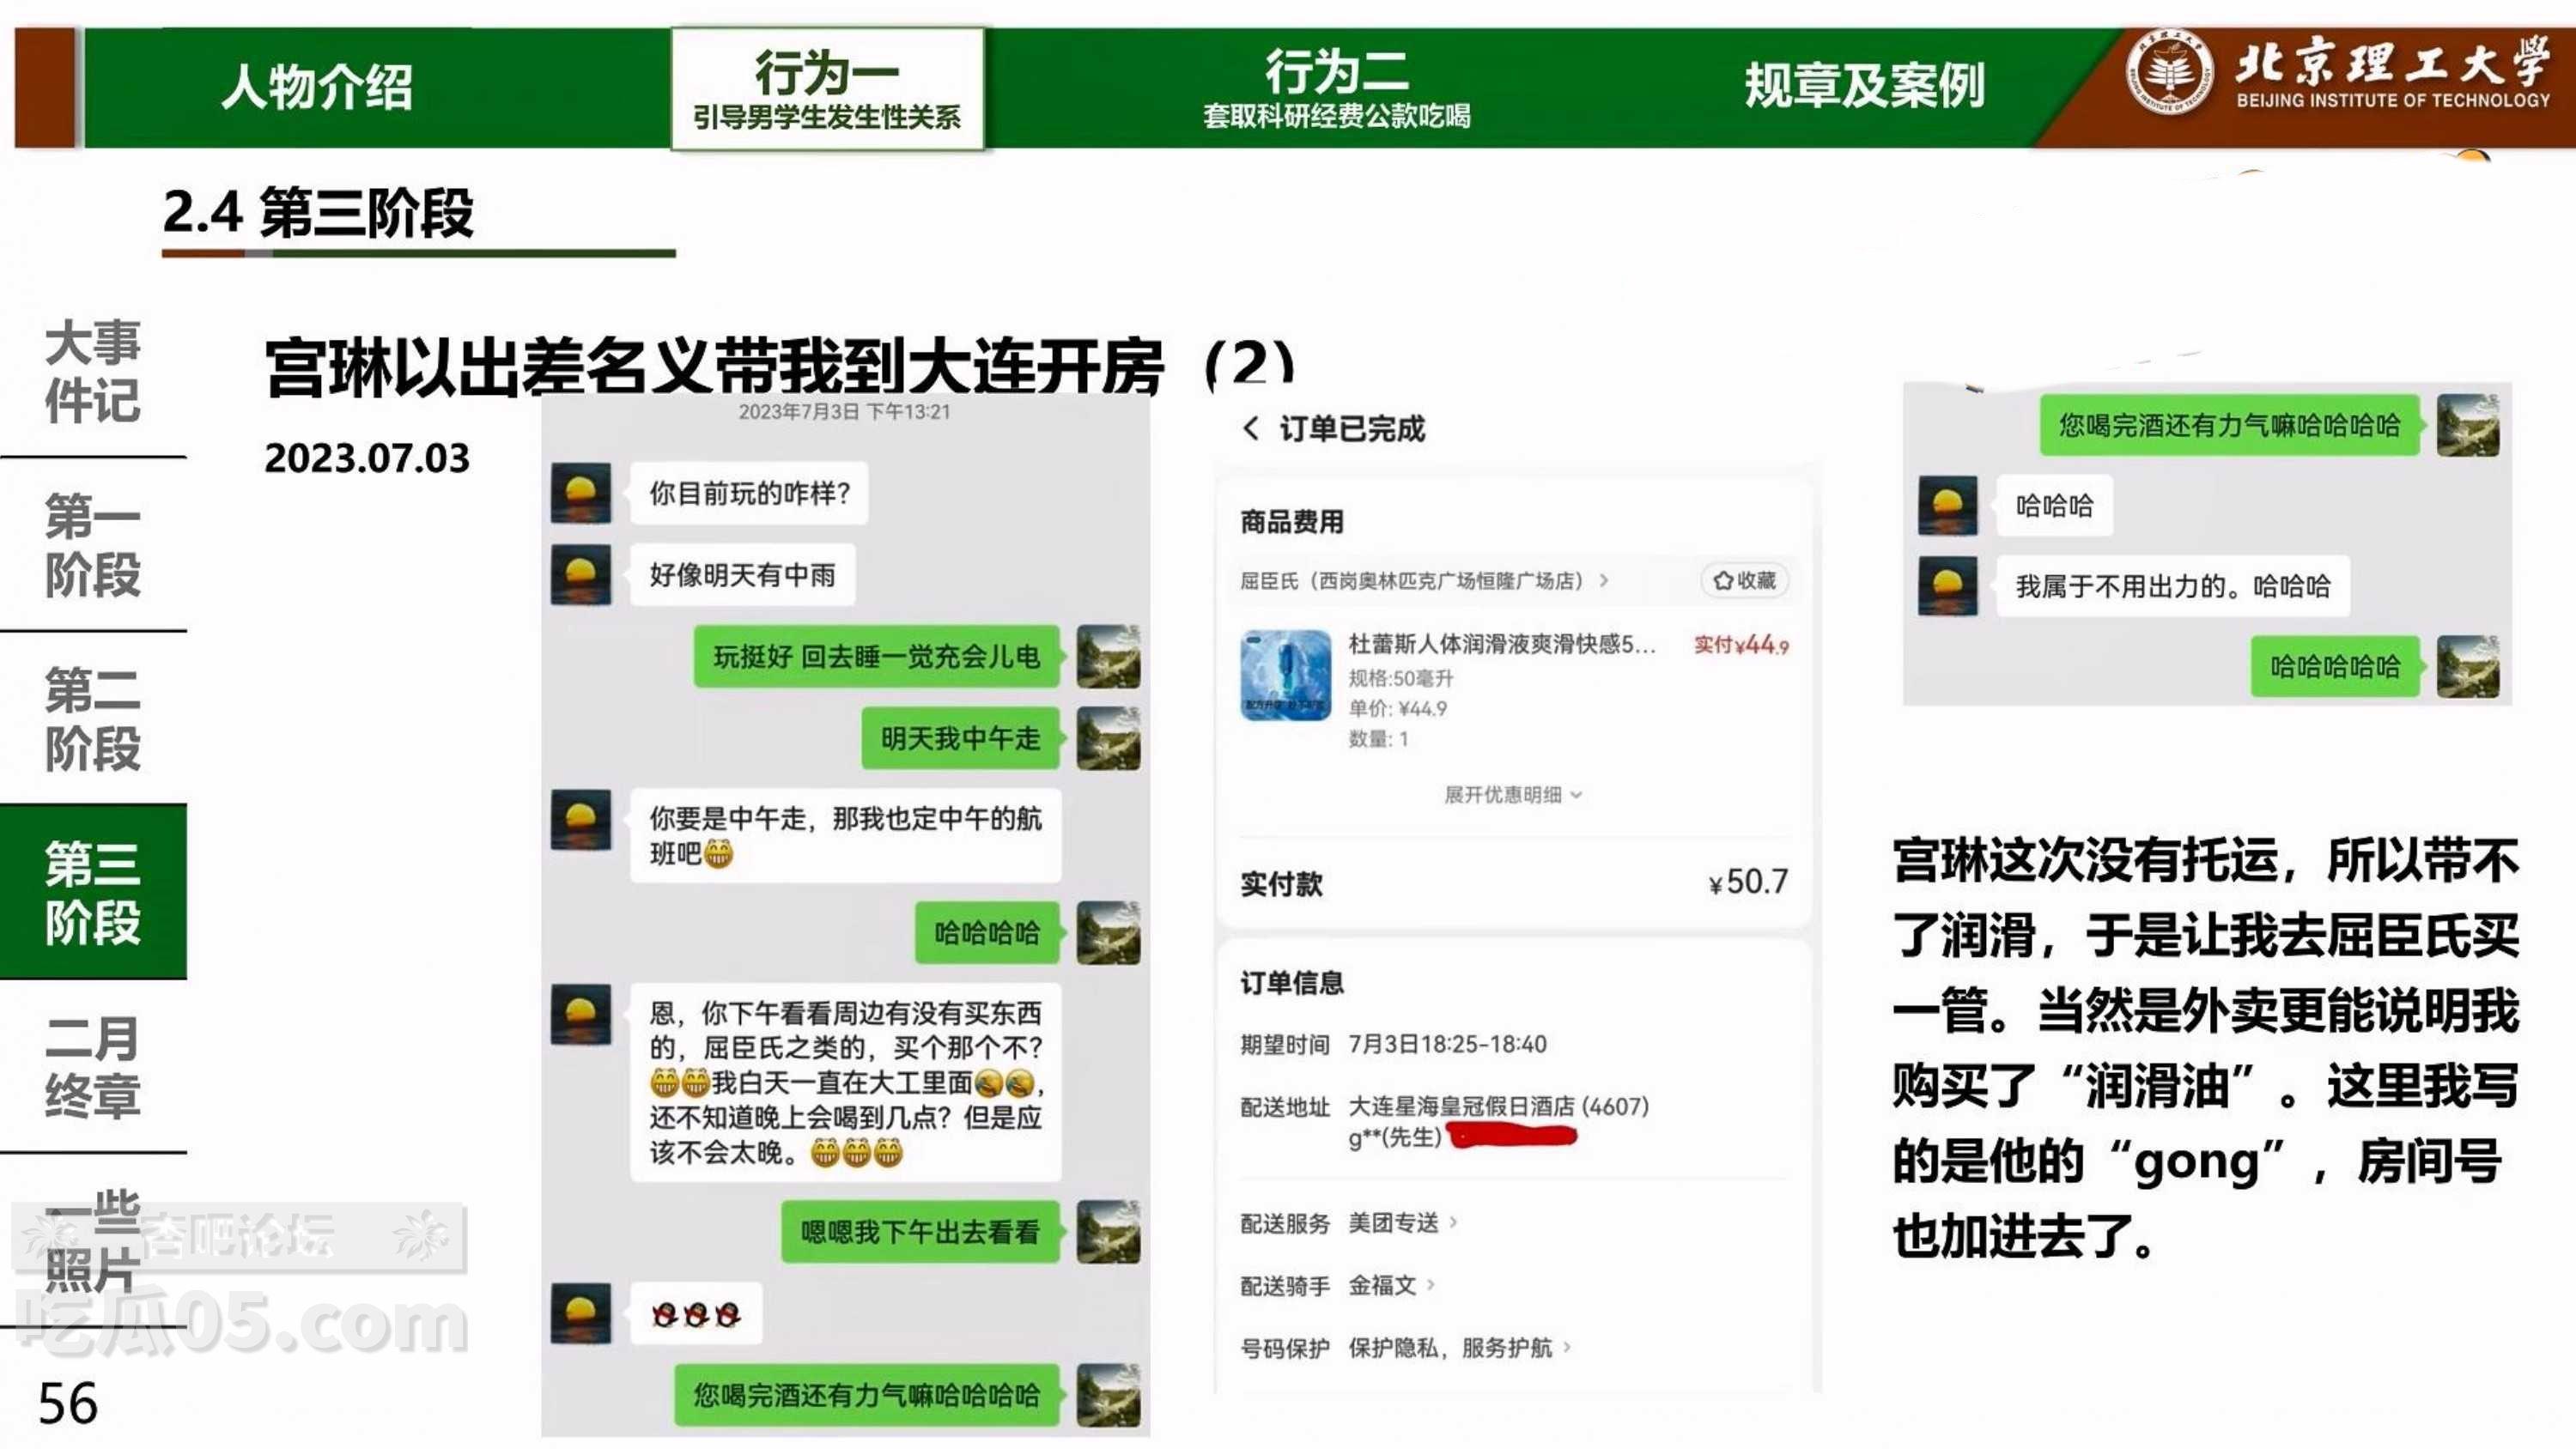Click the Durex product thumbnail image

pyautogui.click(x=1285, y=674)
